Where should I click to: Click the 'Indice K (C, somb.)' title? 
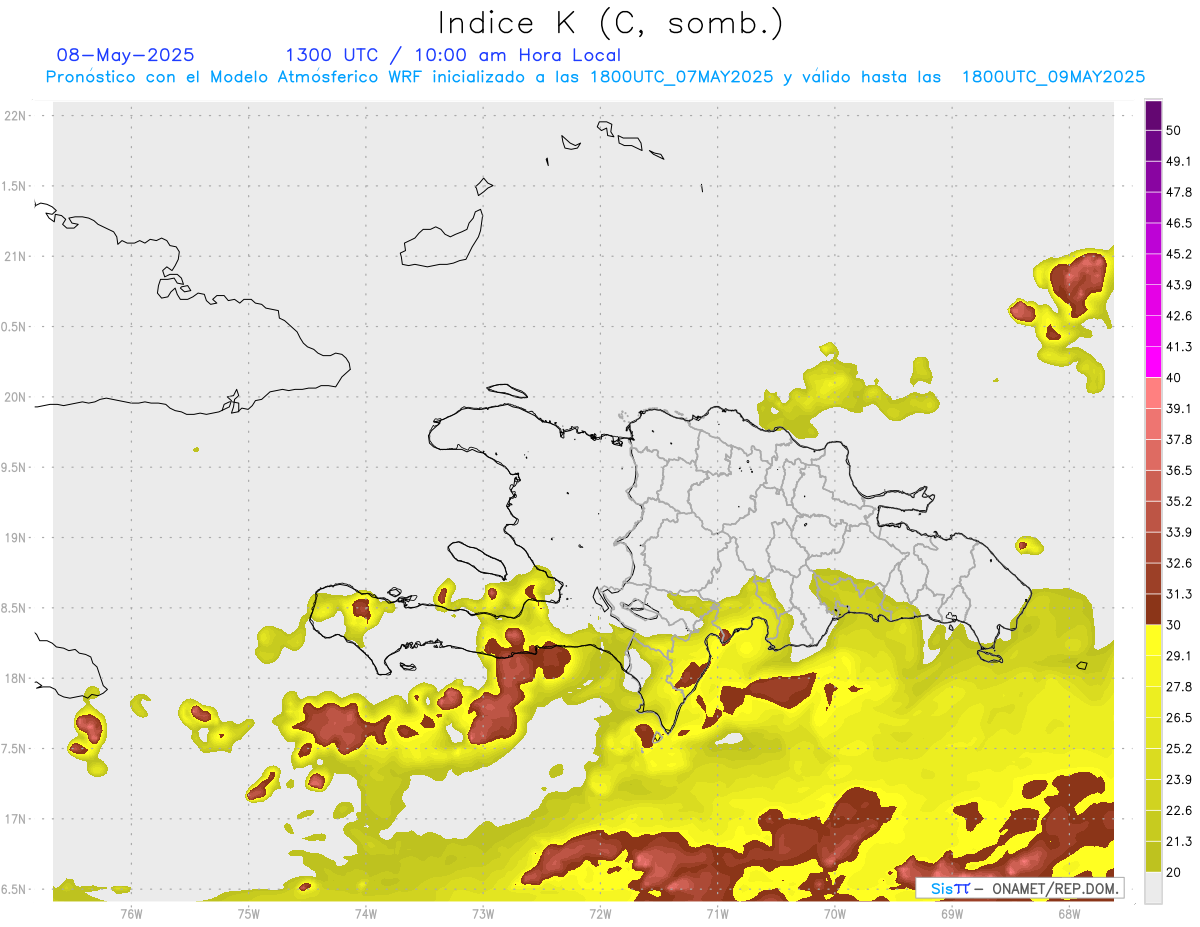pyautogui.click(x=610, y=23)
